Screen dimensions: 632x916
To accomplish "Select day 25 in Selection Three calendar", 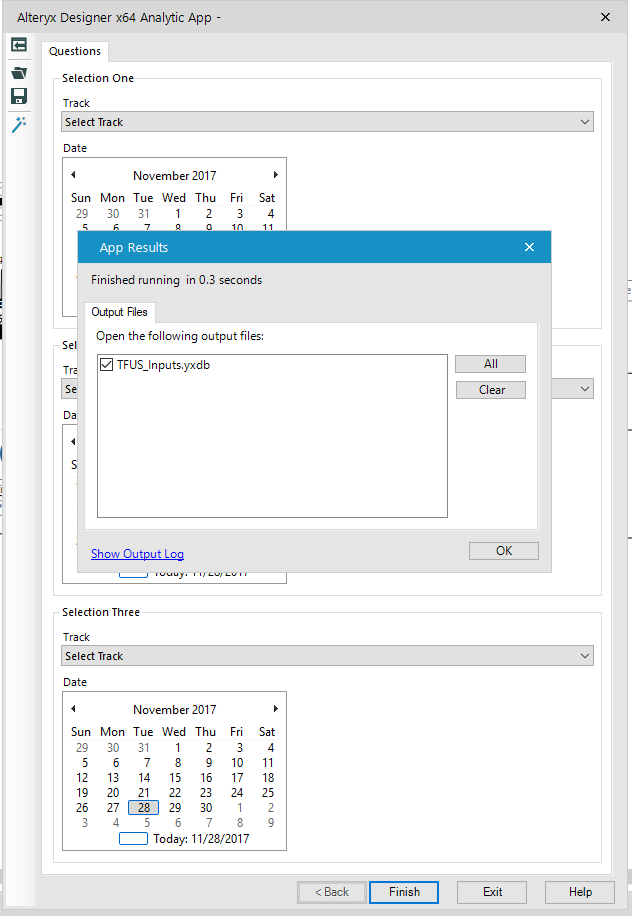I will tap(268, 793).
